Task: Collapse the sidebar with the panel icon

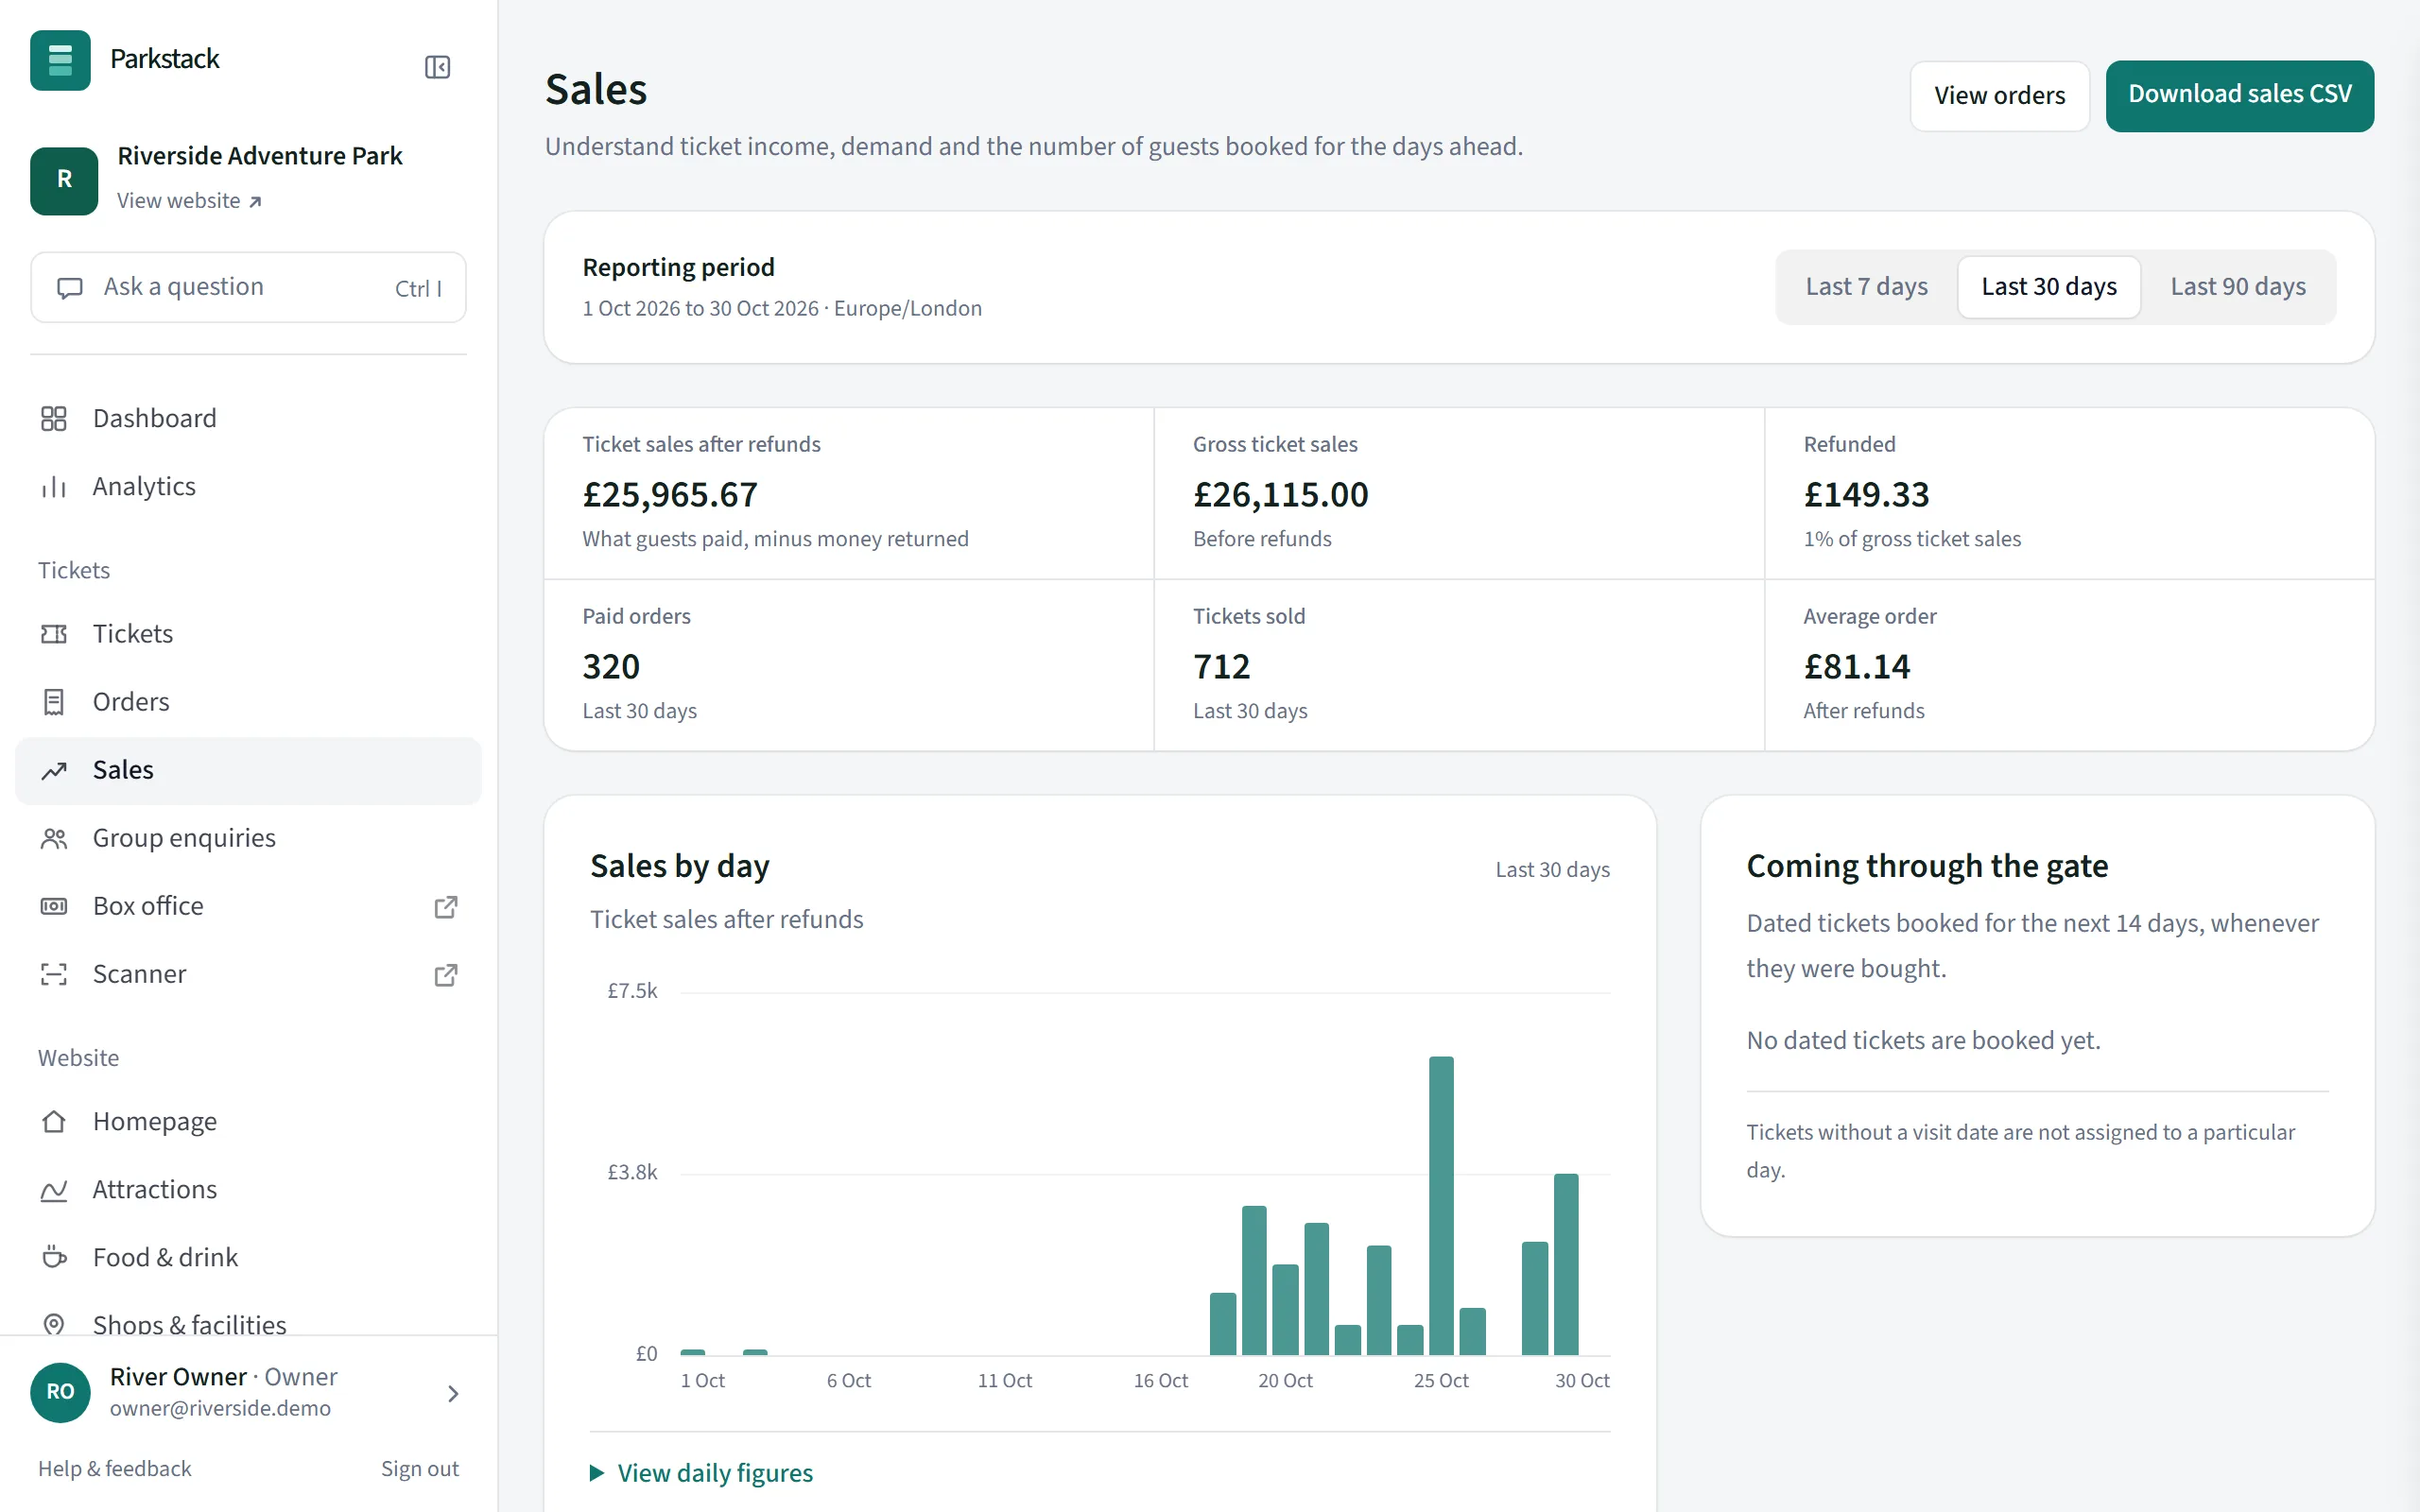Action: pos(437,67)
